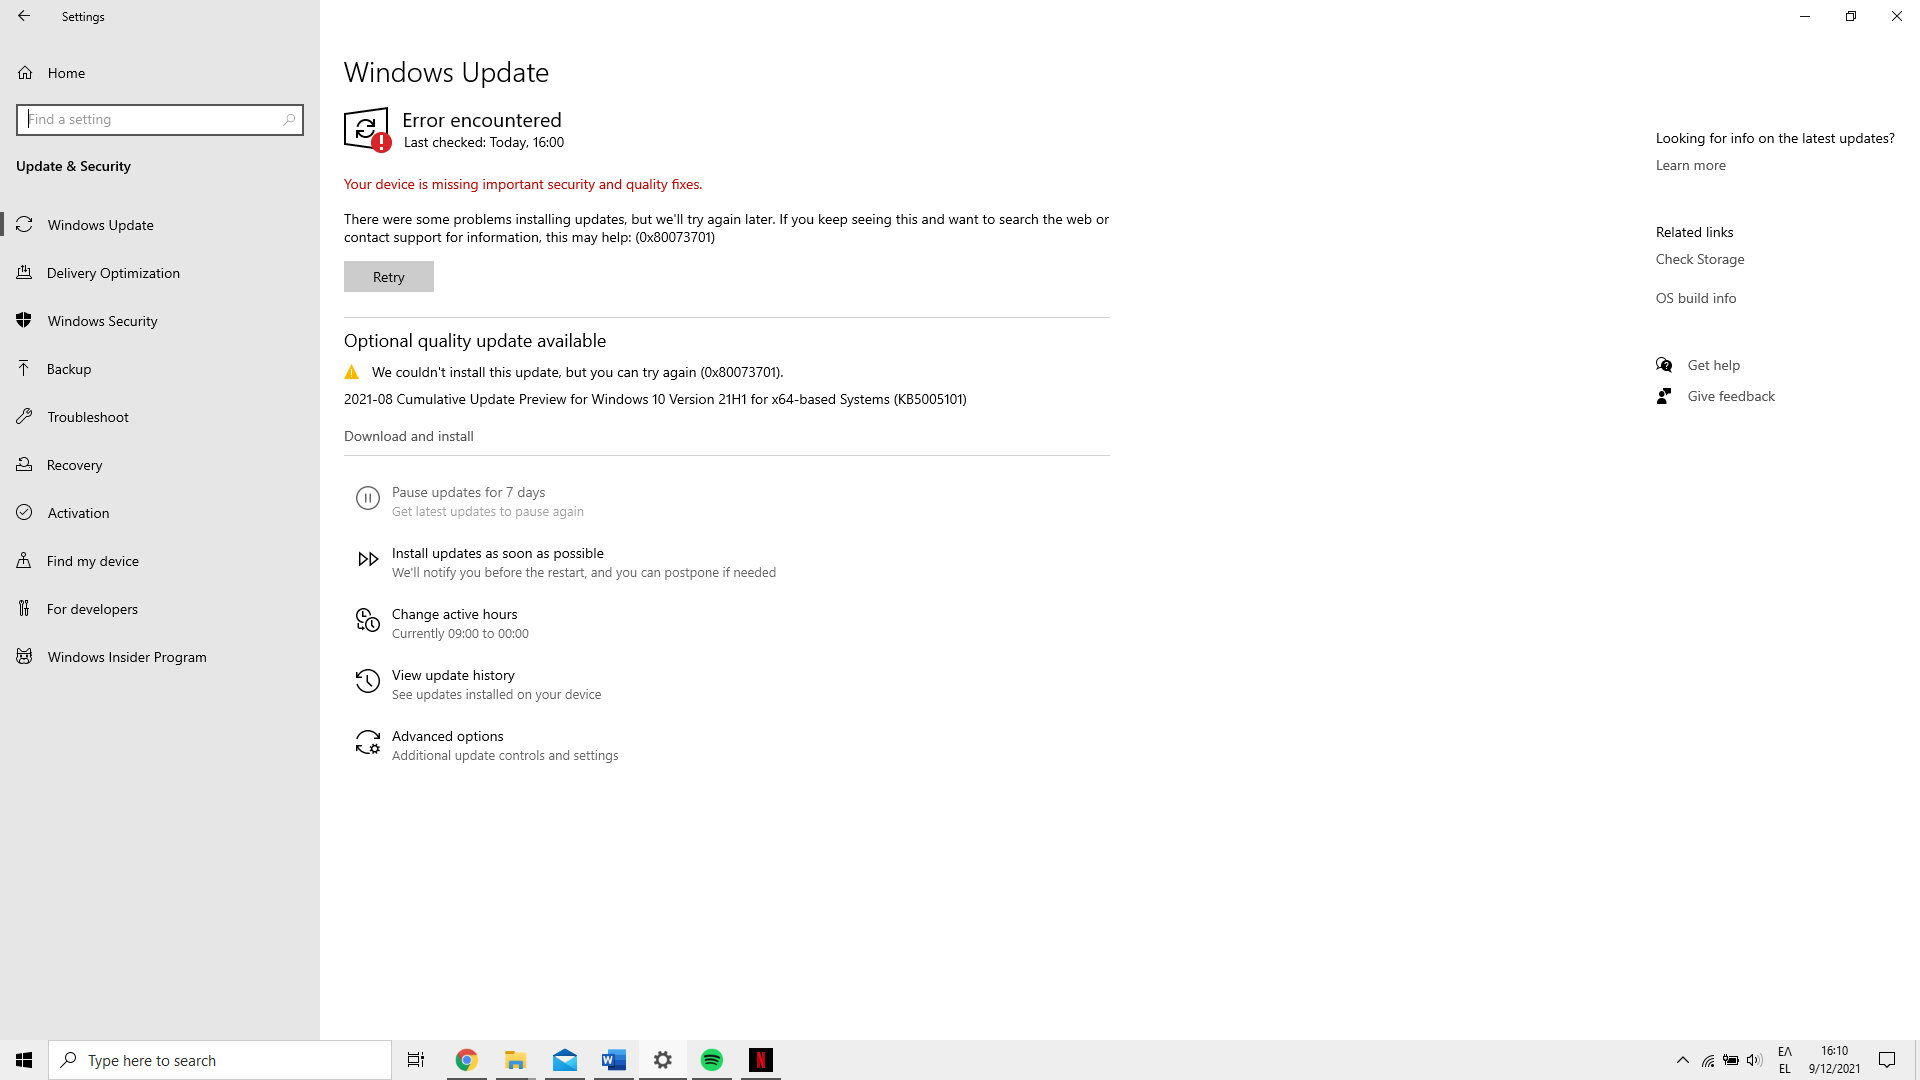Open the notification Action Center

[1887, 1060]
